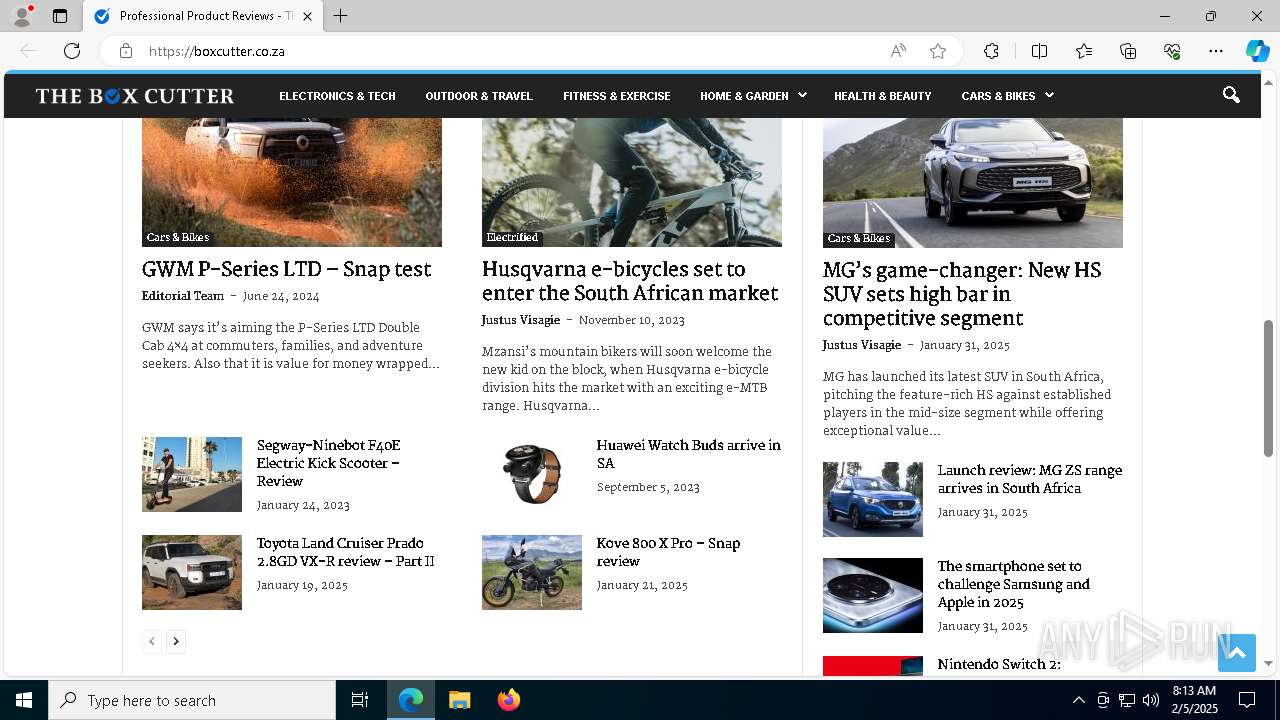Click Cars & Bikes tag on MG image
The height and width of the screenshot is (720, 1280).
[x=859, y=239]
